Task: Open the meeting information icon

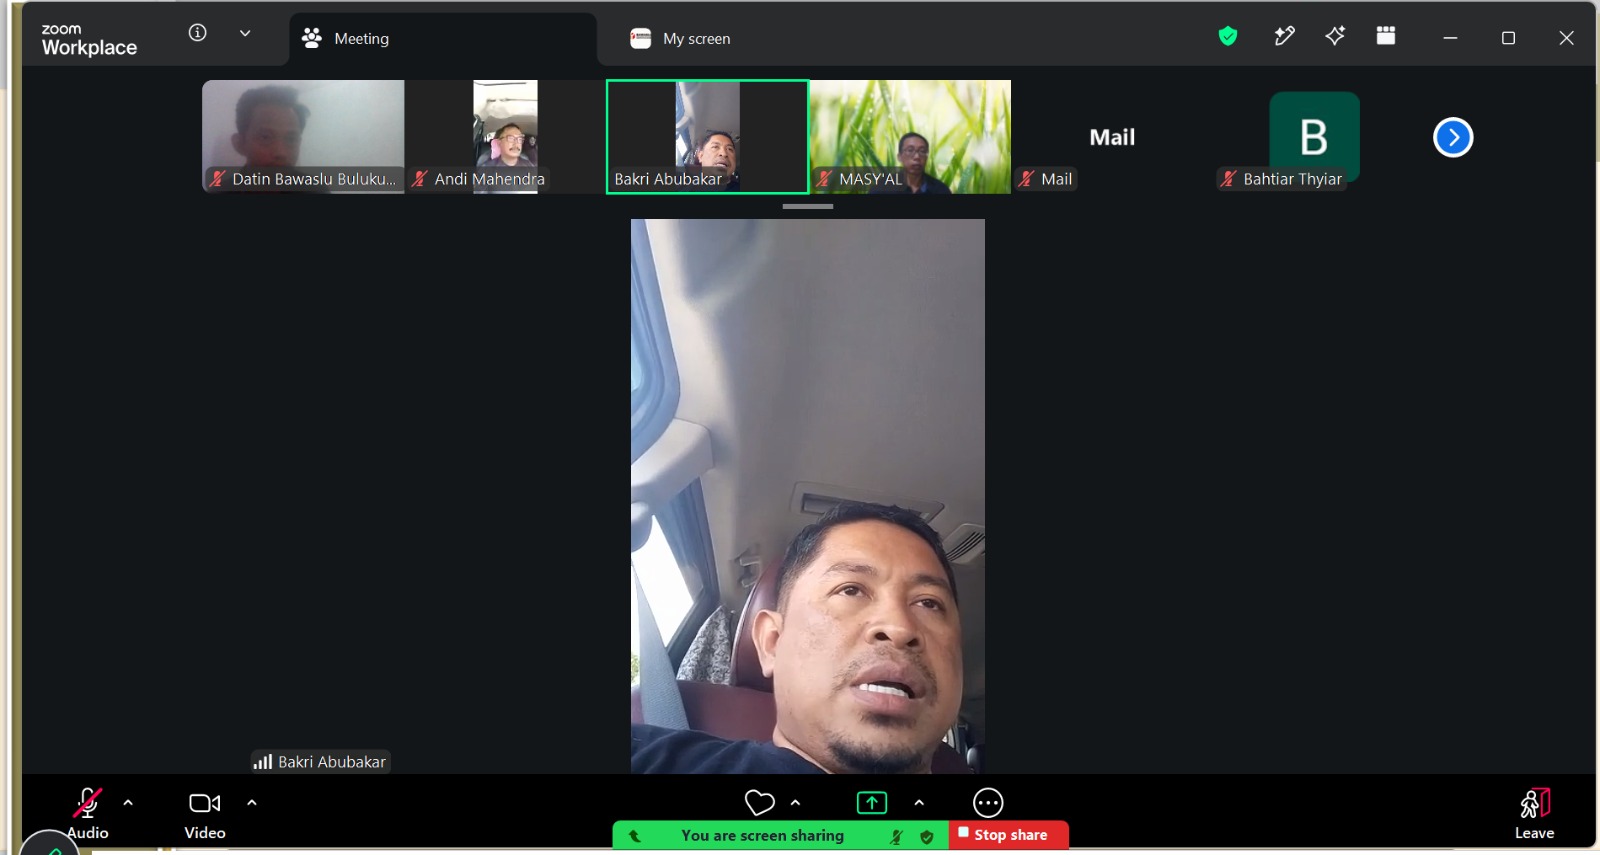Action: click(x=198, y=33)
